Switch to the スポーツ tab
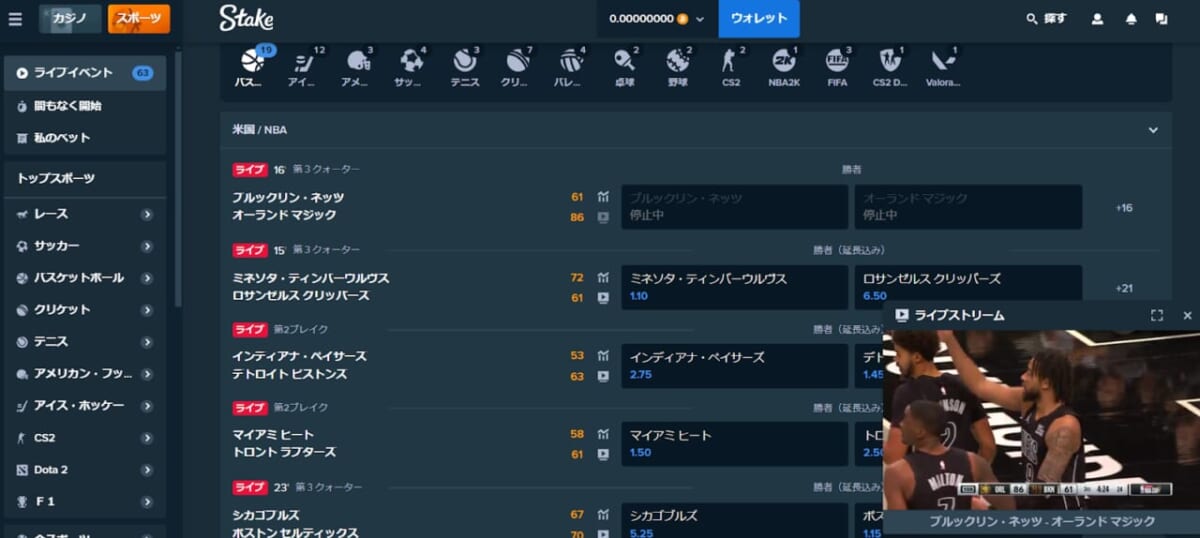1200x538 pixels. (x=139, y=19)
